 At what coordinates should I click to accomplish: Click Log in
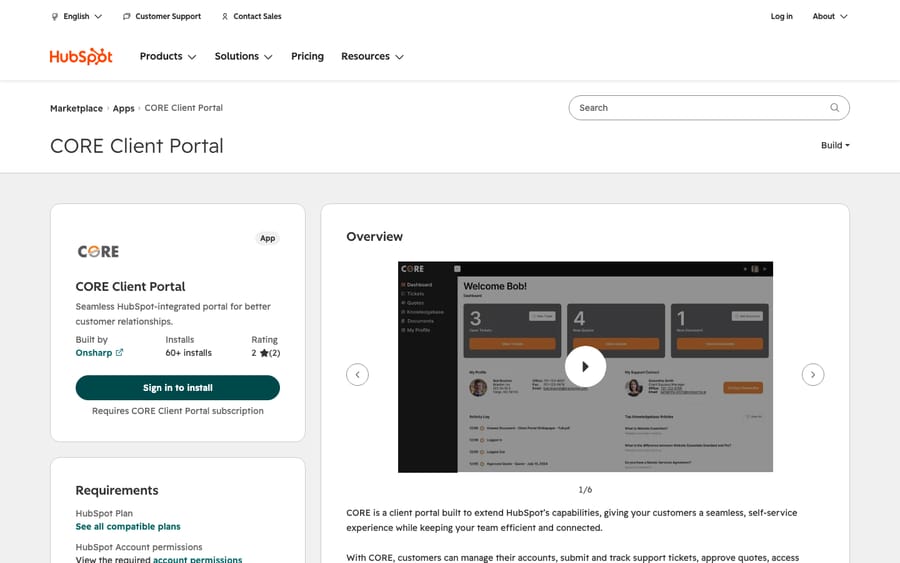coord(781,17)
